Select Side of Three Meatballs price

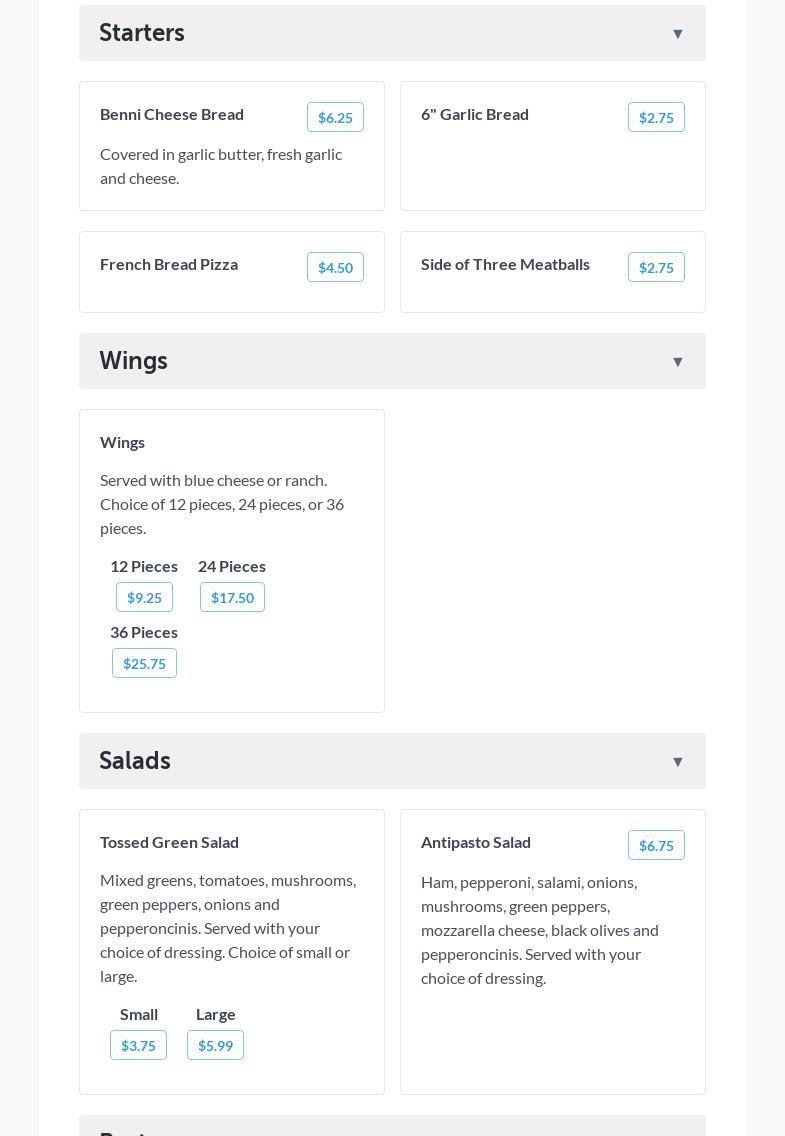pos(656,267)
